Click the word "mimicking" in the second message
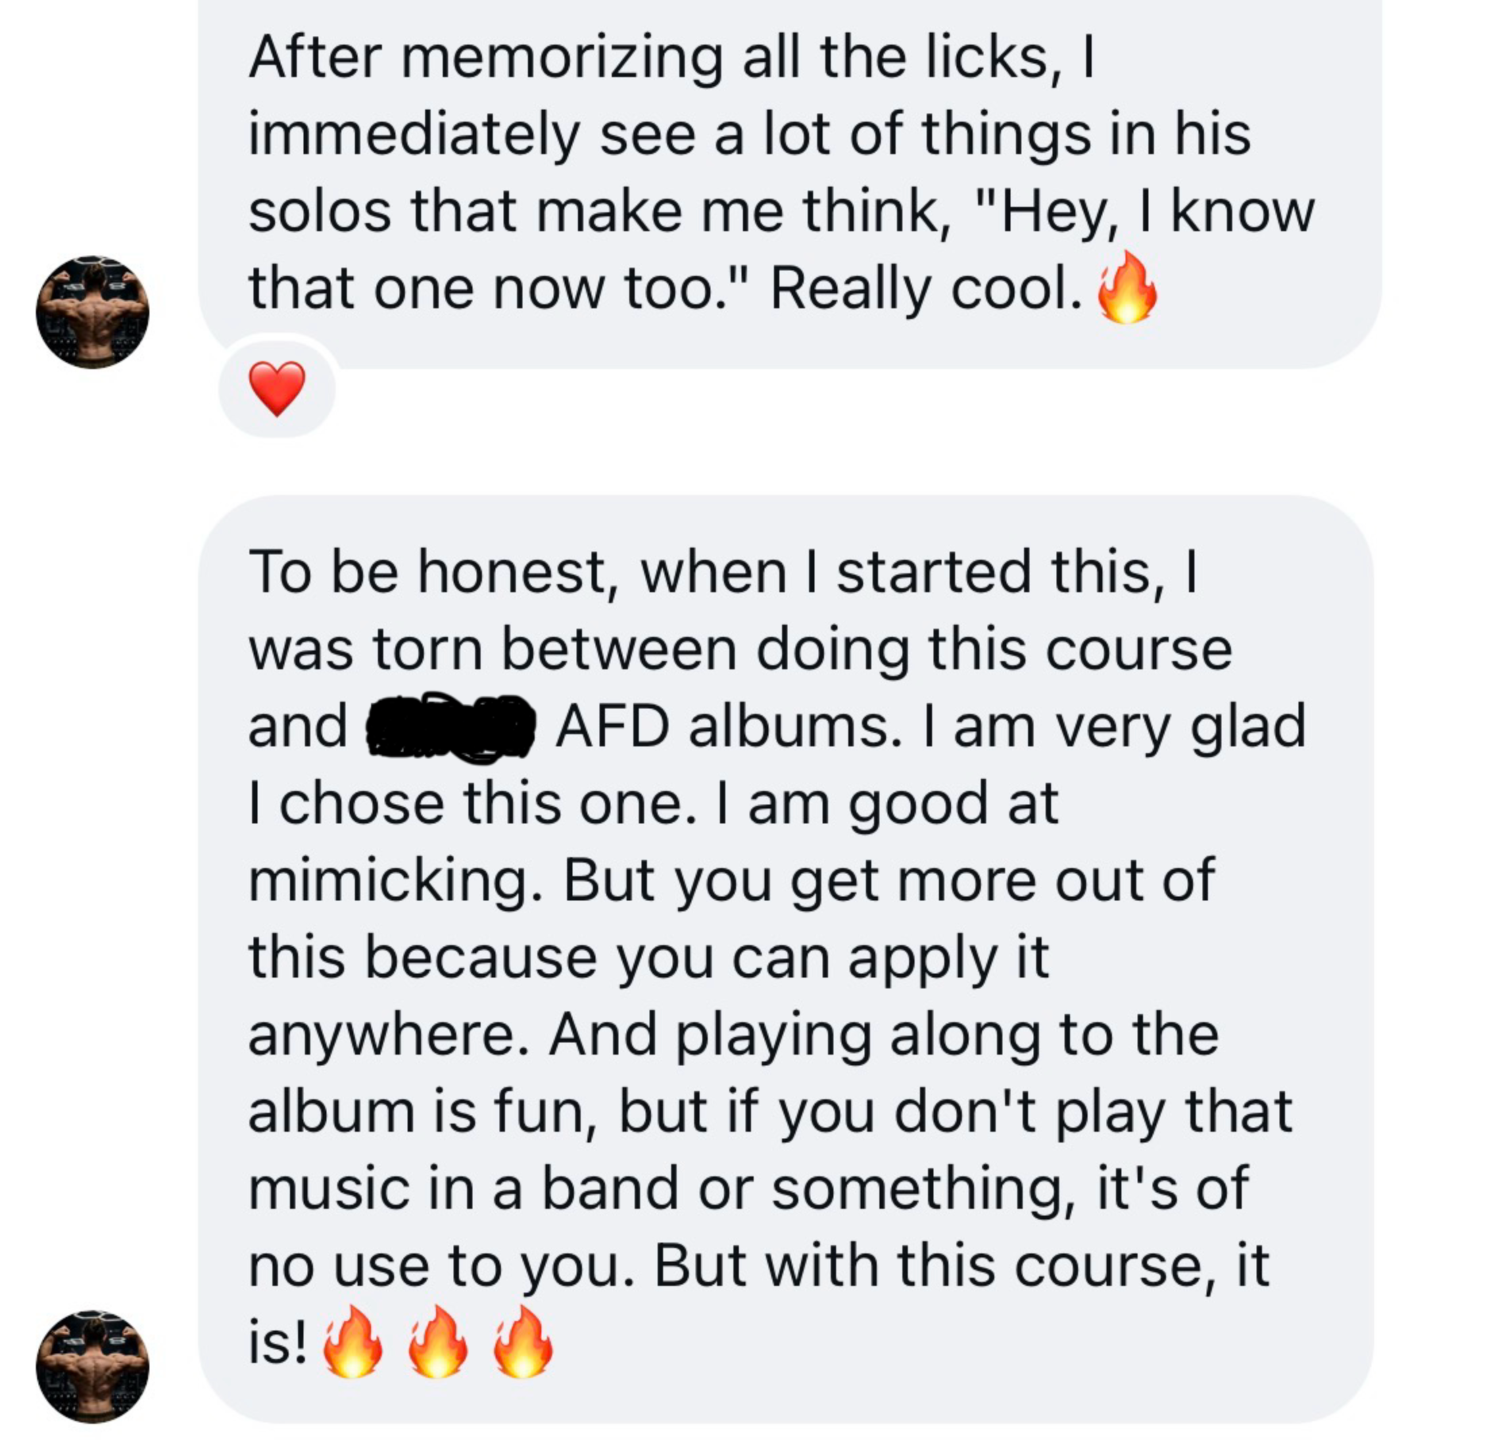Screen dimensions: 1506x1440 click(x=388, y=881)
